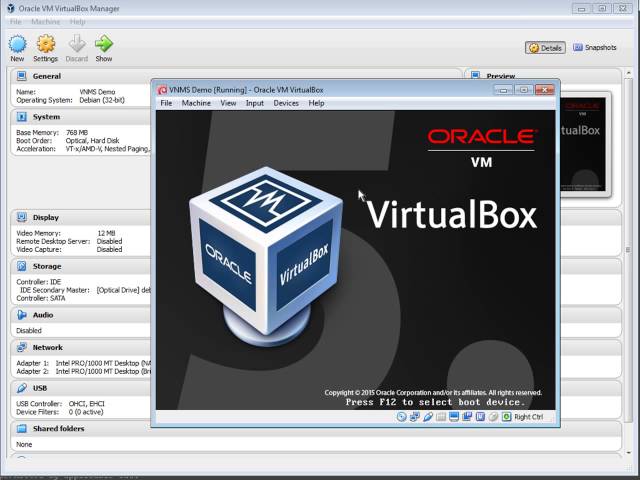Click the Help menu in VM window
This screenshot has height=480, width=640.
tap(316, 103)
